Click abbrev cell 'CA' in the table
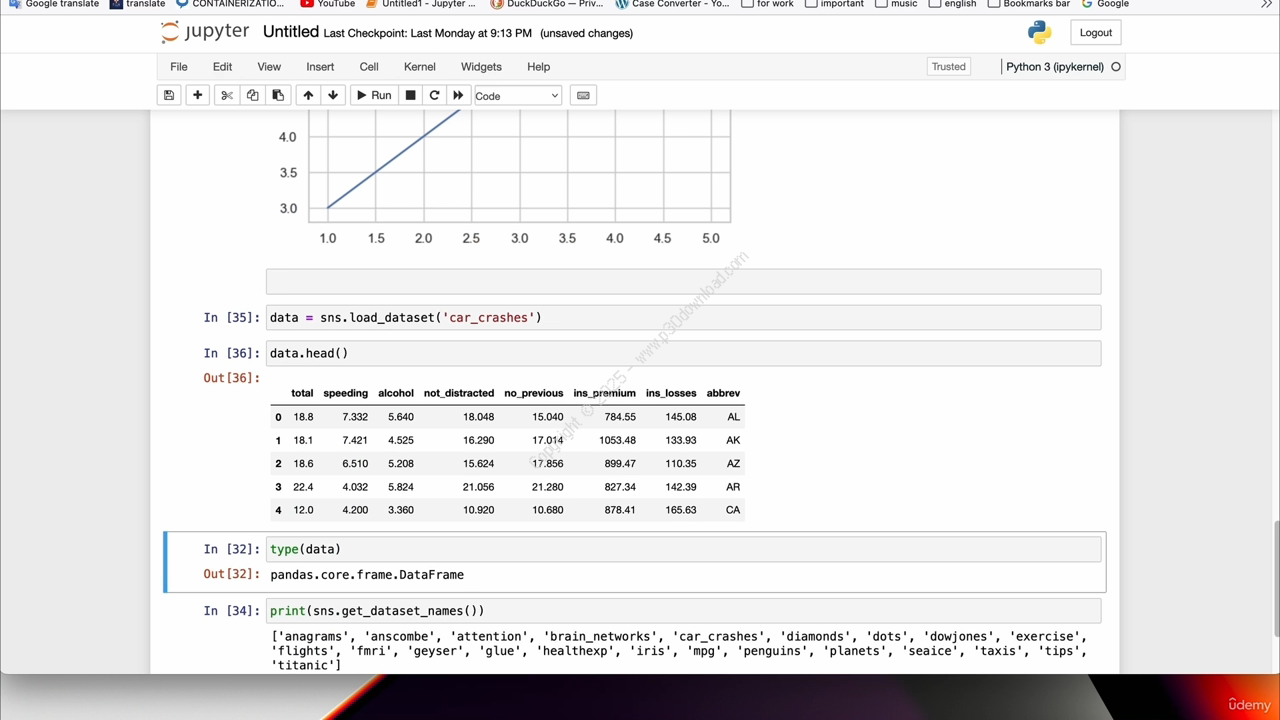The height and width of the screenshot is (720, 1280). (x=733, y=510)
